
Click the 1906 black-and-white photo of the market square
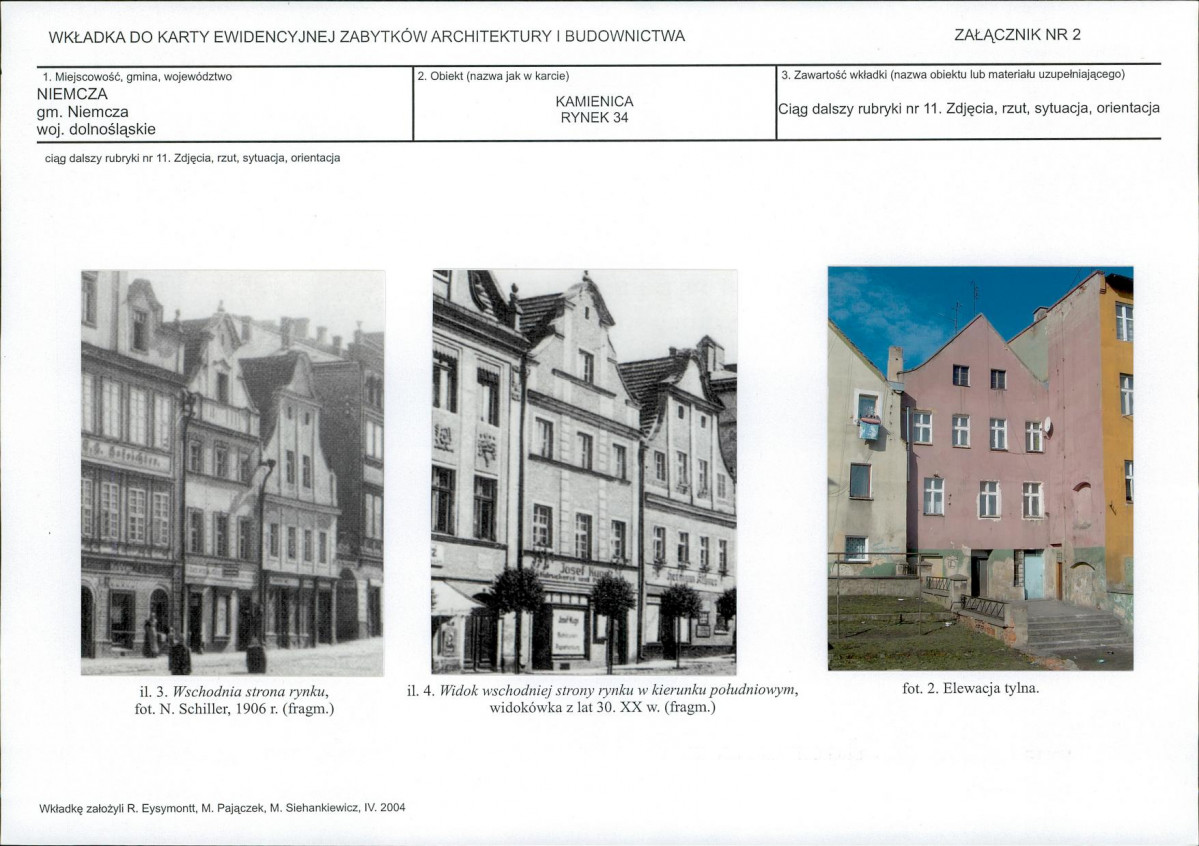coord(232,473)
